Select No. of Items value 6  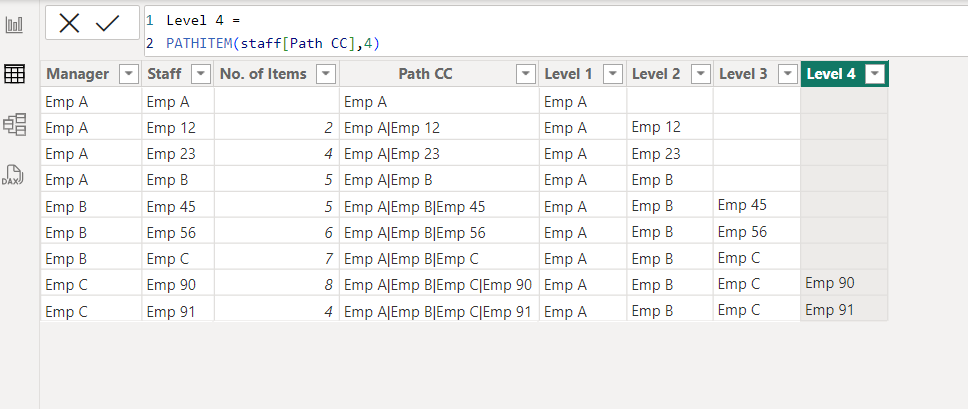pos(277,233)
